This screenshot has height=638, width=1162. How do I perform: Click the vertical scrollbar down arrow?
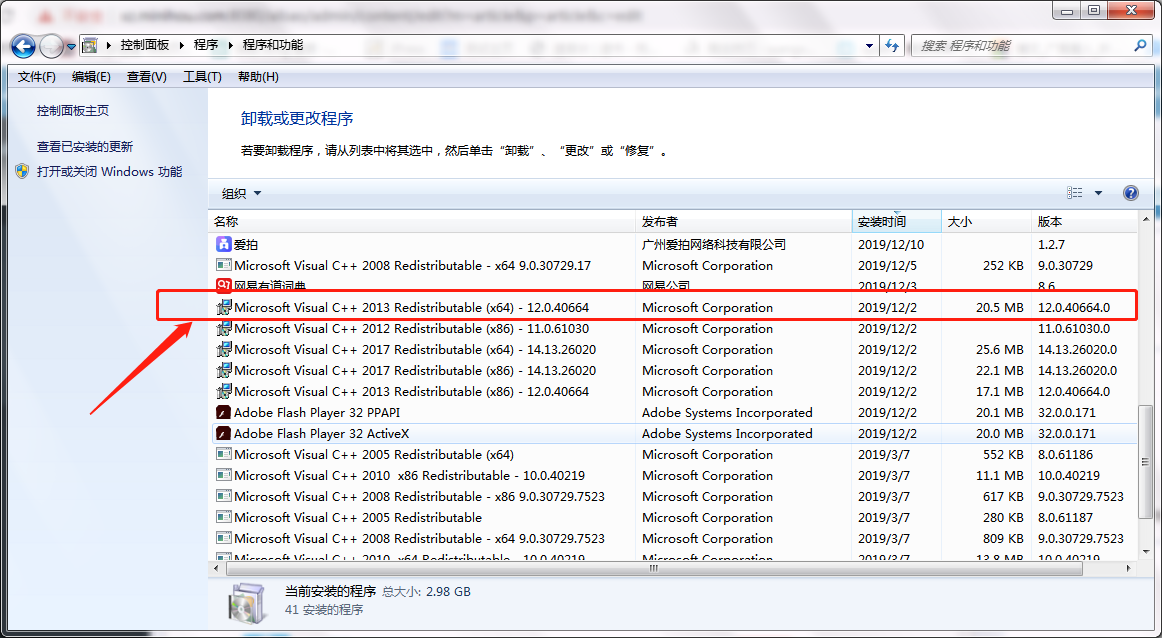(x=1147, y=550)
